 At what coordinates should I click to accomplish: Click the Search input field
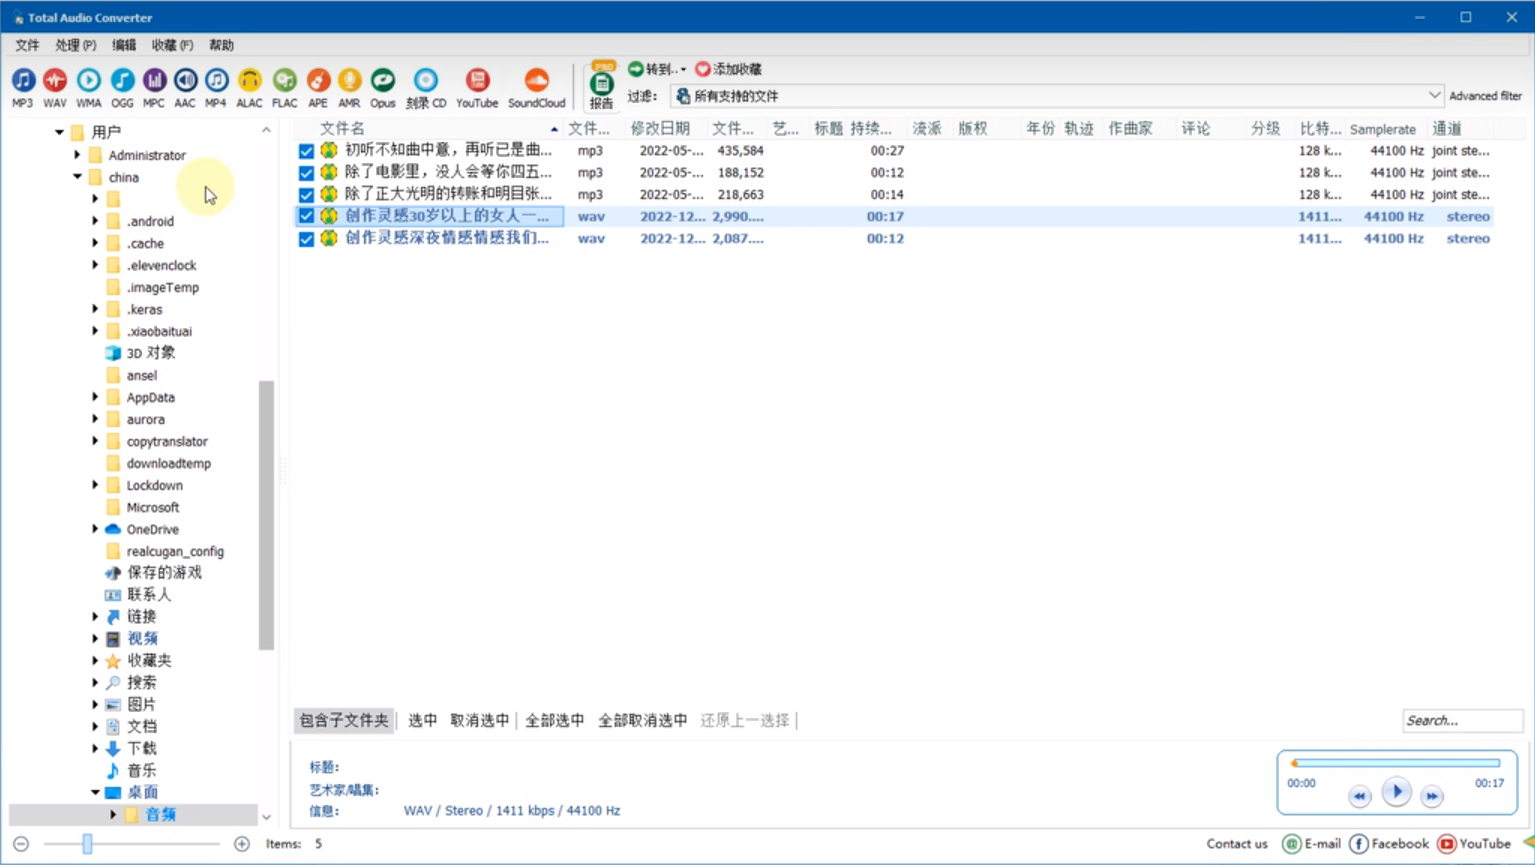(1460, 720)
